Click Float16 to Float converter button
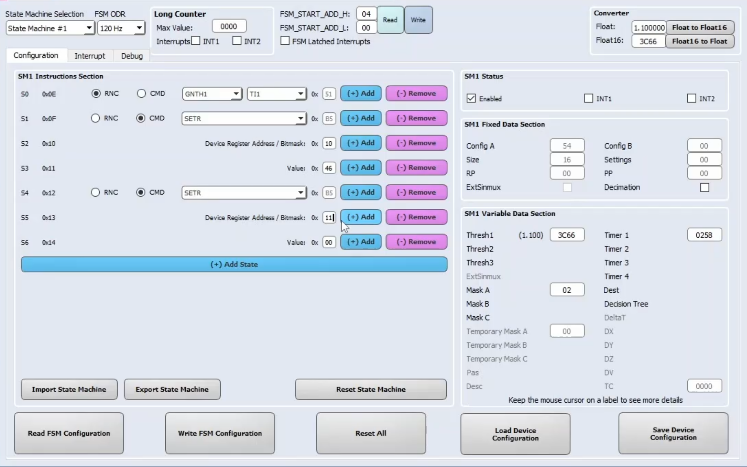Viewport: 747px width, 467px height. pos(699,41)
